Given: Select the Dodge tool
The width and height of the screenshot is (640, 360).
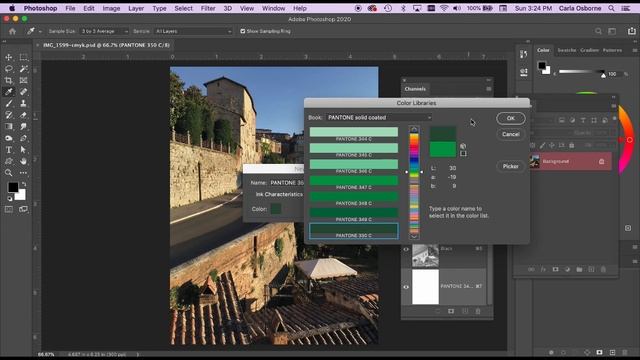Looking at the screenshot, I should point(9,138).
